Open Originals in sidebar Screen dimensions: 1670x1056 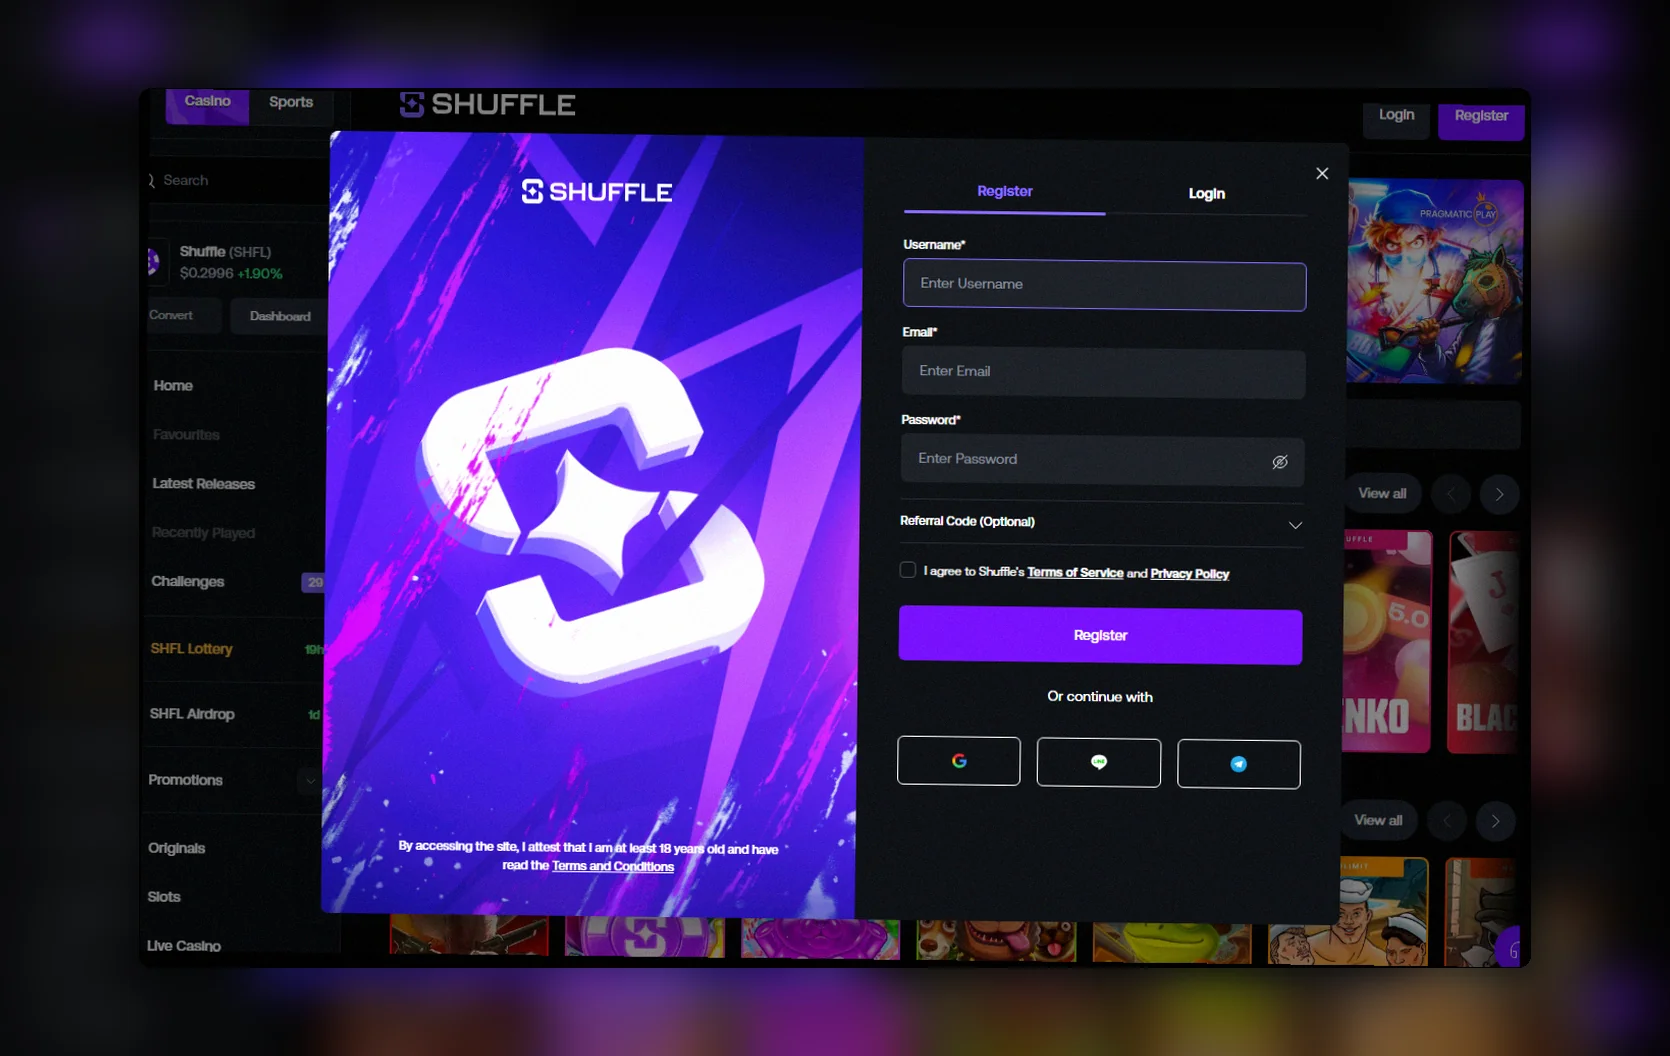point(176,849)
